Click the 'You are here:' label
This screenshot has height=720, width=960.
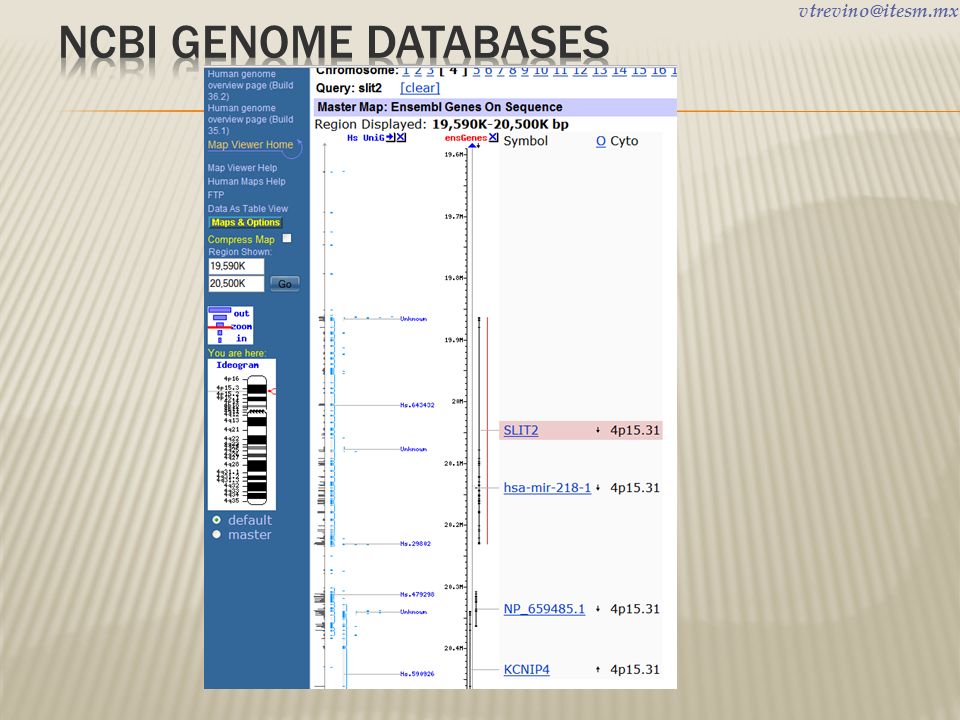coord(237,353)
